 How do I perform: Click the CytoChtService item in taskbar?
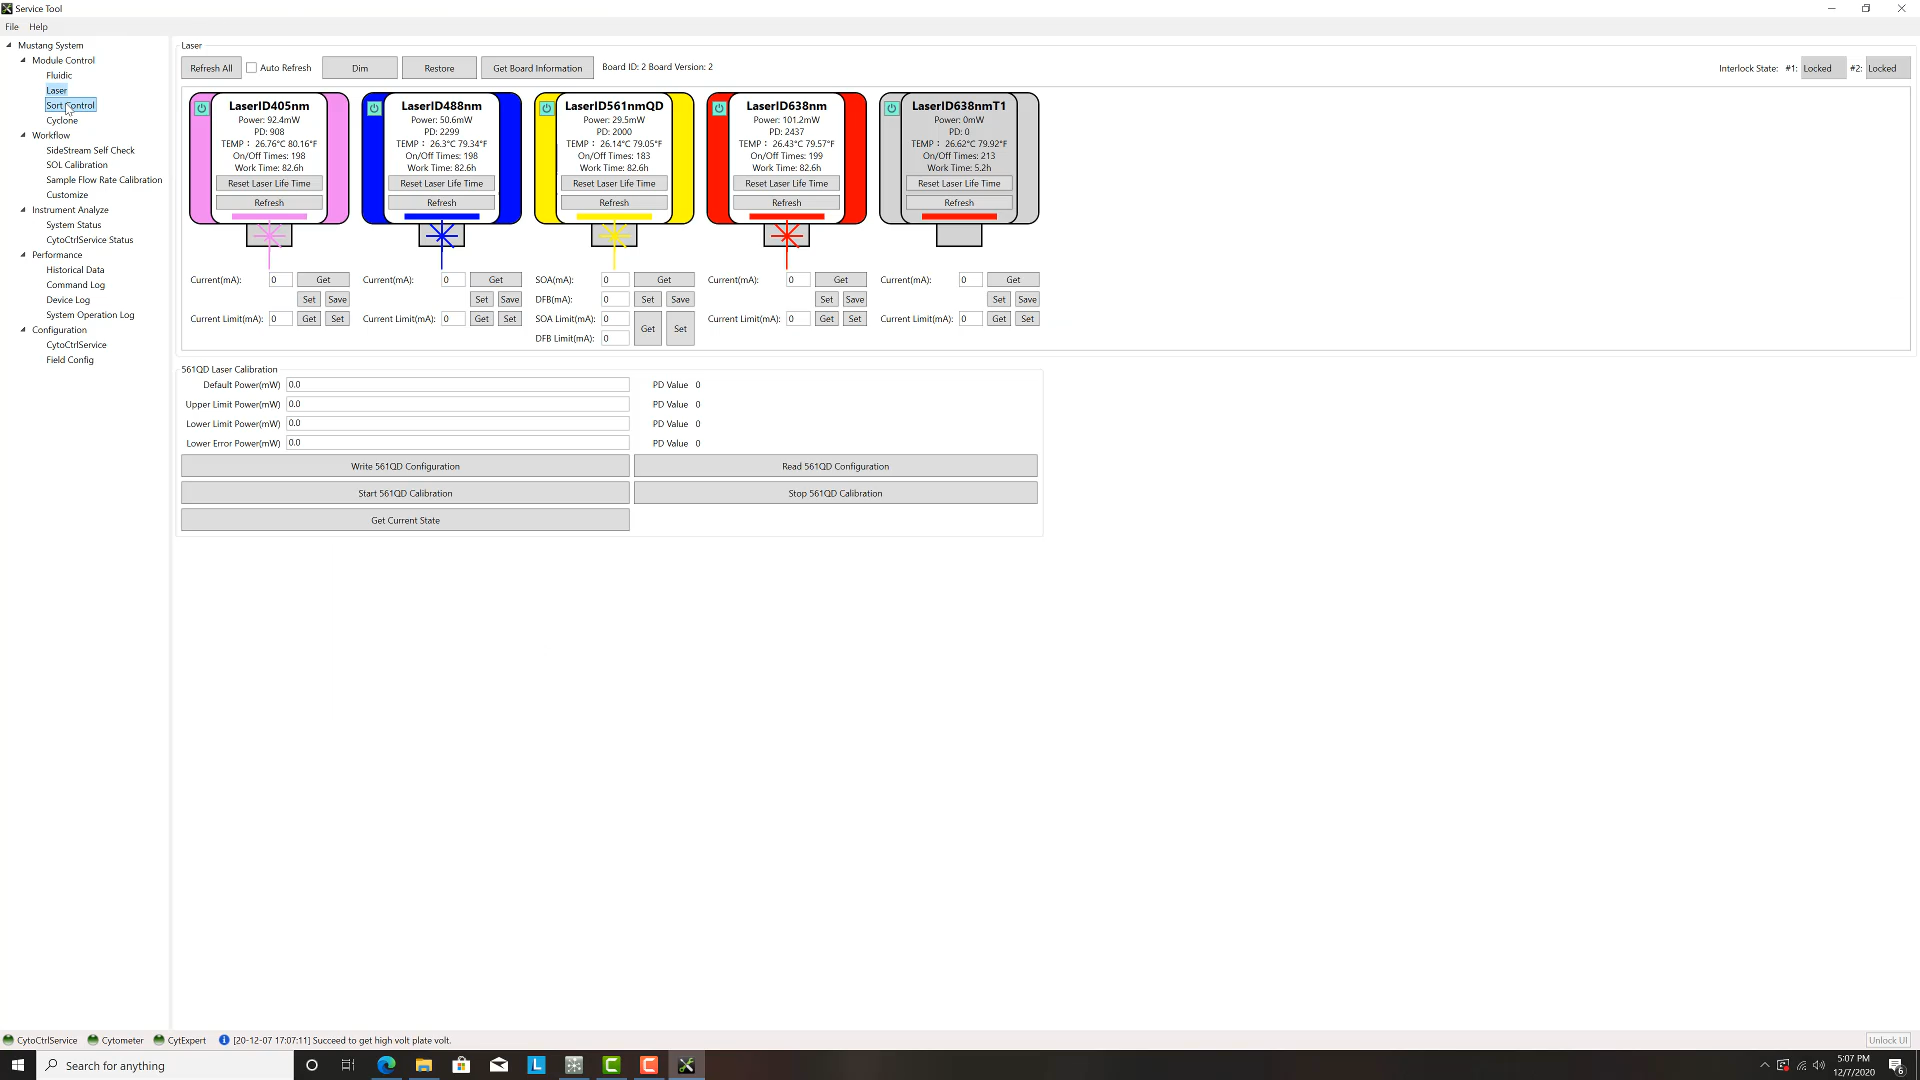click(38, 1040)
